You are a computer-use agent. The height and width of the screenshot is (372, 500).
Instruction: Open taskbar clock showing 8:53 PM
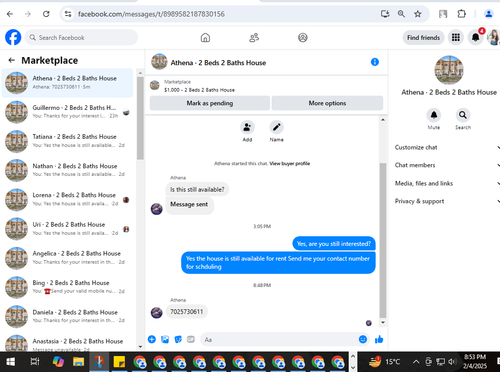click(475, 361)
